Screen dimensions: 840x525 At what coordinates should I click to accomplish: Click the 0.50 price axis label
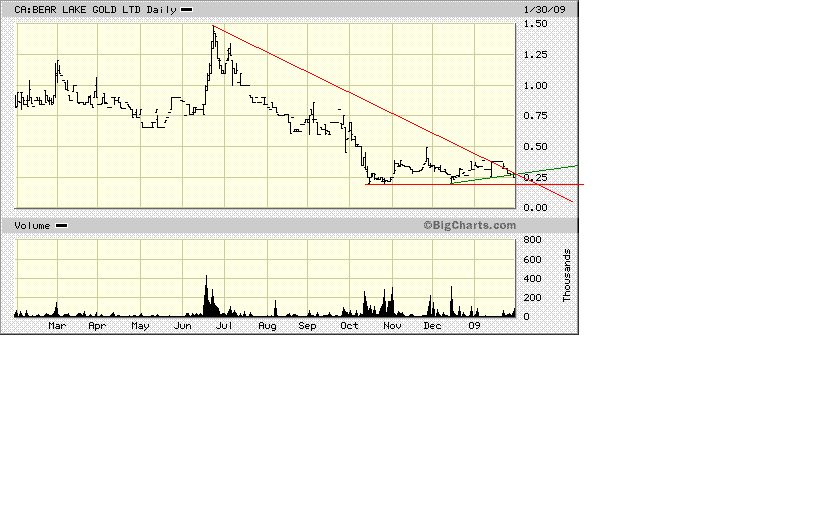535,147
